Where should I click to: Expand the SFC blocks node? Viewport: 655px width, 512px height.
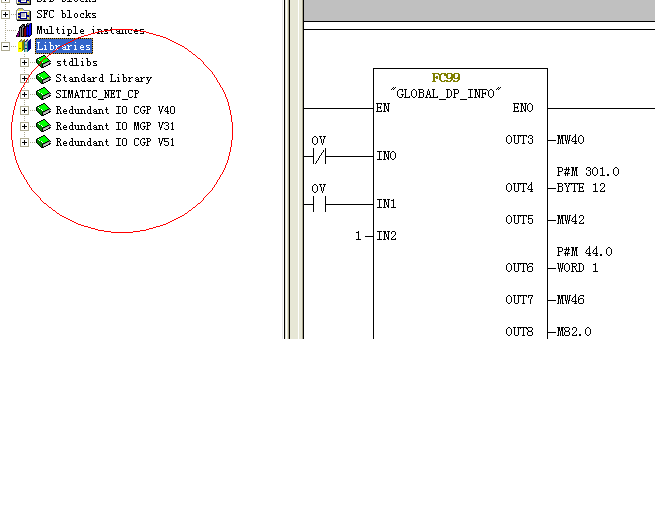click(6, 14)
